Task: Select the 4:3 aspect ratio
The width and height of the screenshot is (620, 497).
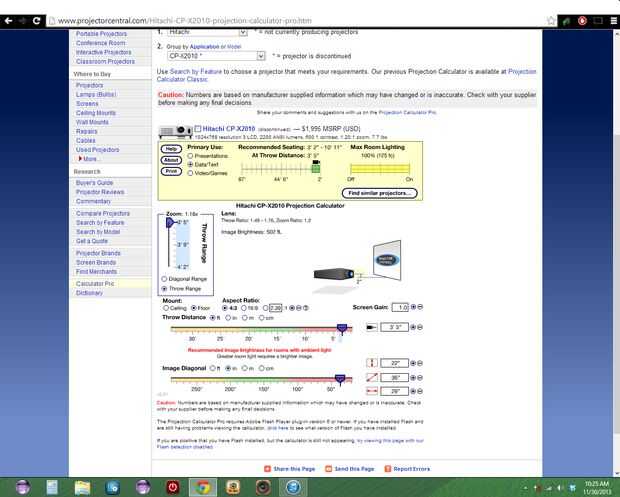Action: 225,308
